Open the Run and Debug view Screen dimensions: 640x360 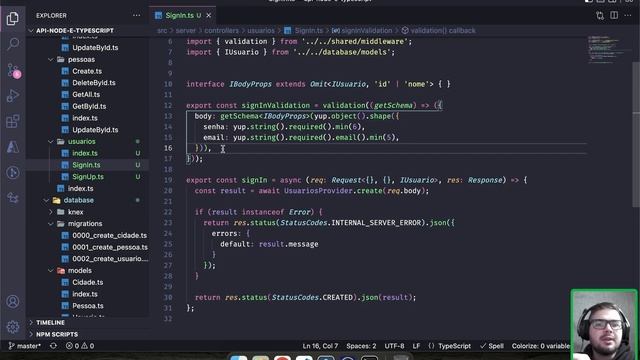coord(13,96)
